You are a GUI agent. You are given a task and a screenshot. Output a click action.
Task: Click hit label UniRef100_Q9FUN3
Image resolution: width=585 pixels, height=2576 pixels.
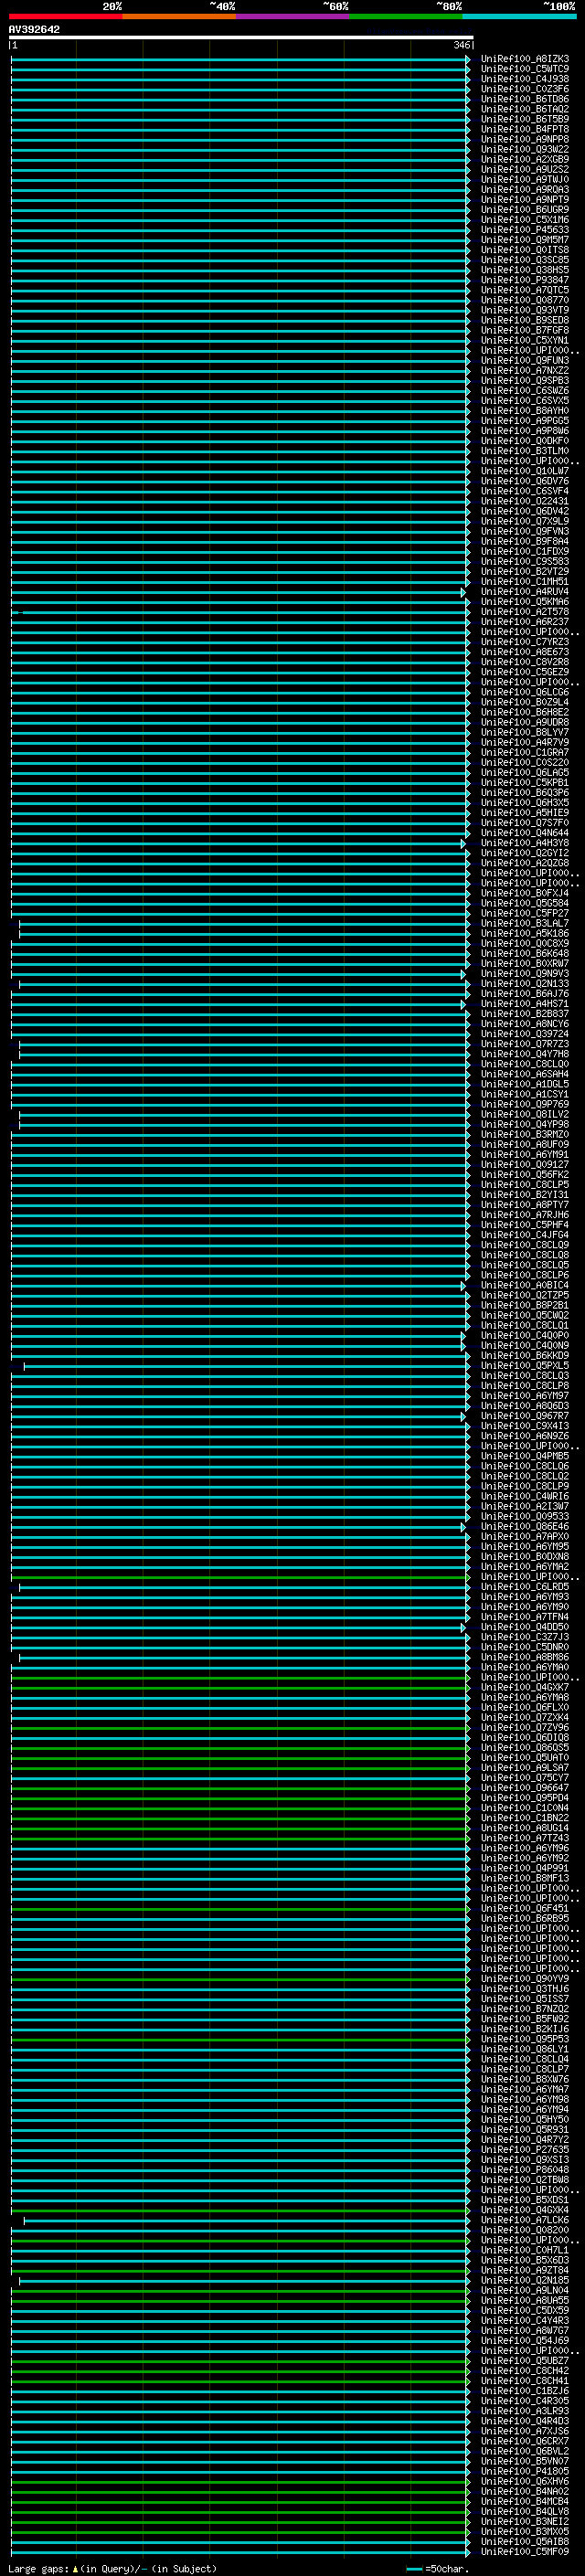(525, 360)
